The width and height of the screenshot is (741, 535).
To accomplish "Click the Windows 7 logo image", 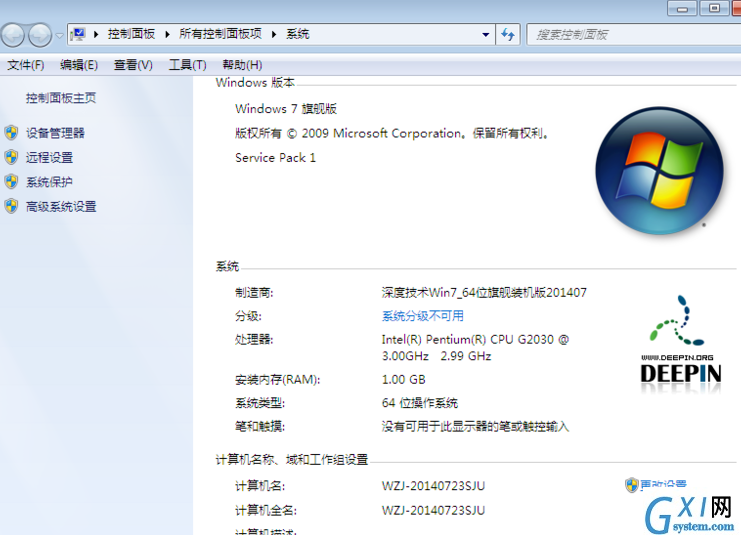I will (659, 171).
